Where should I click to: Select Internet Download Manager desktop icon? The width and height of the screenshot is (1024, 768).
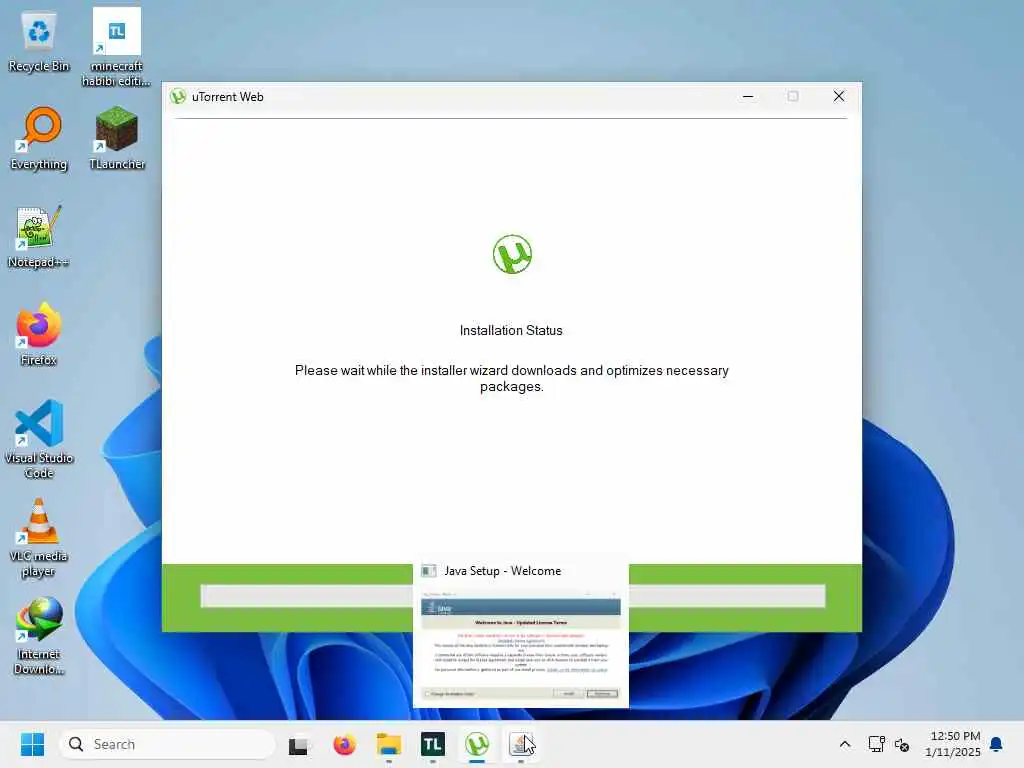(39, 635)
